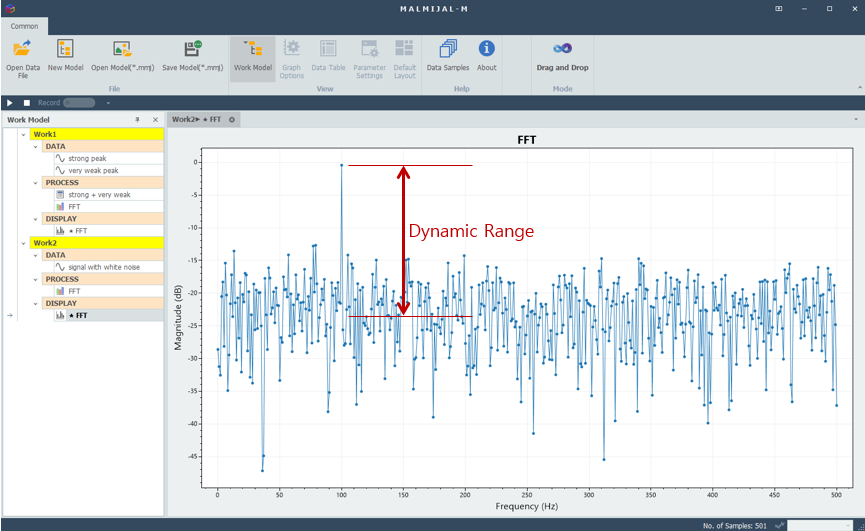Open a data file from the ribbon
The height and width of the screenshot is (531, 865).
pyautogui.click(x=23, y=59)
